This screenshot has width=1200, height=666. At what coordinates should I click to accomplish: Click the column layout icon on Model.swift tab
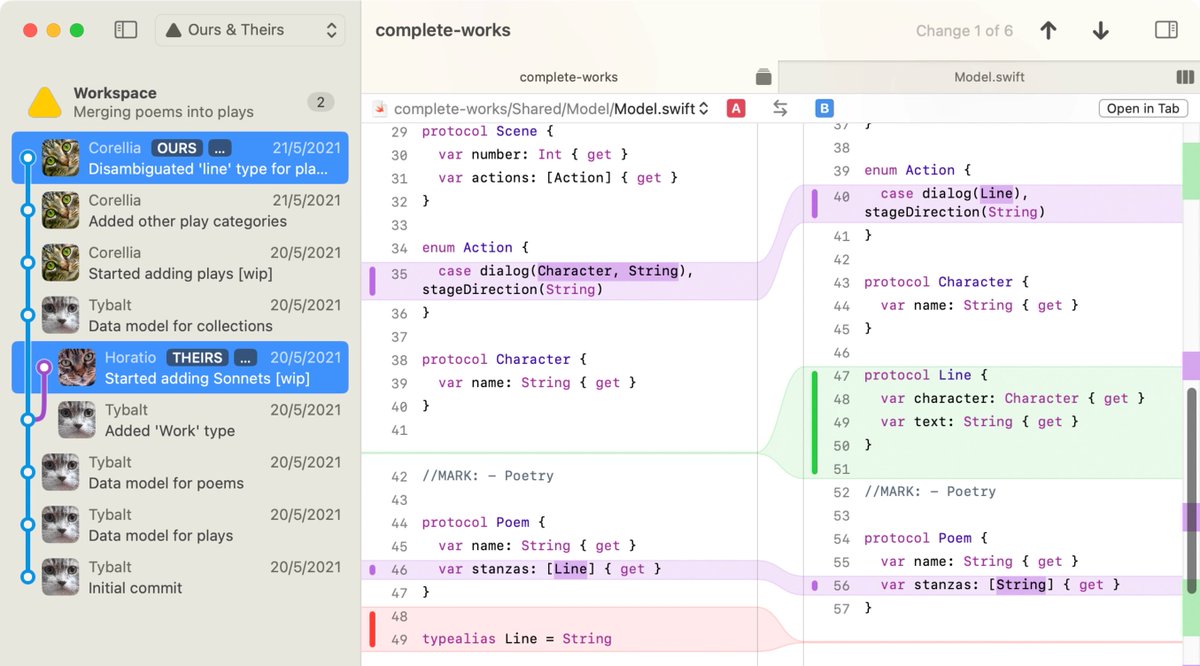(x=1185, y=77)
